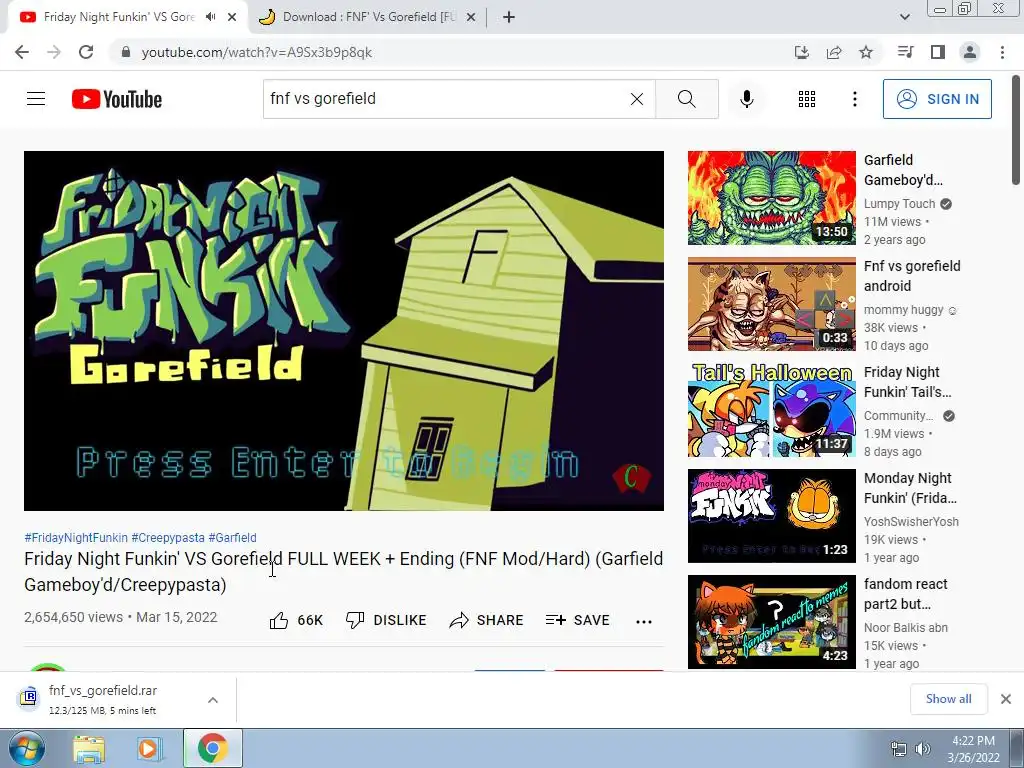Open Windows Explorer from the taskbar

(89, 748)
